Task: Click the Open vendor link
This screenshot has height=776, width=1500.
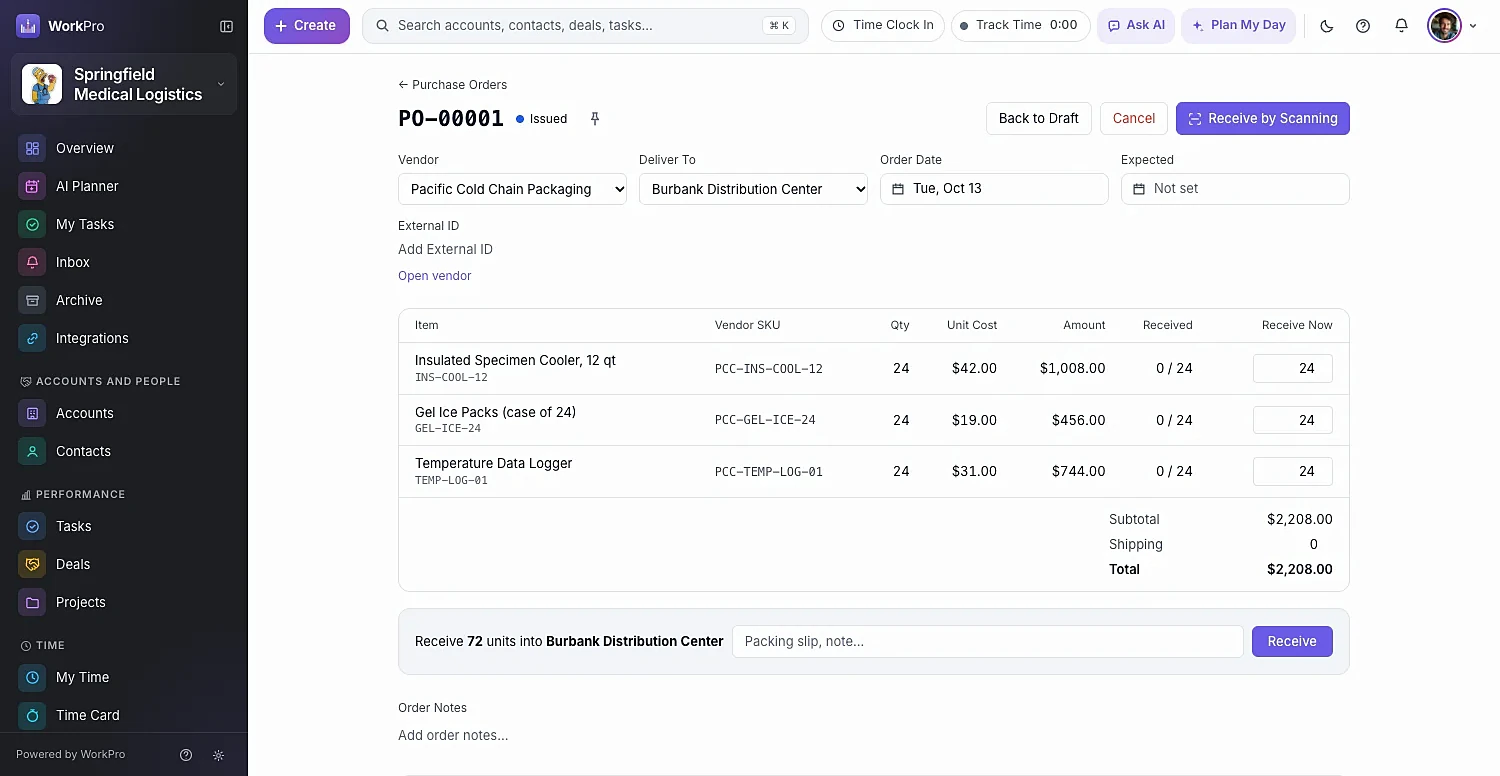Action: point(435,276)
